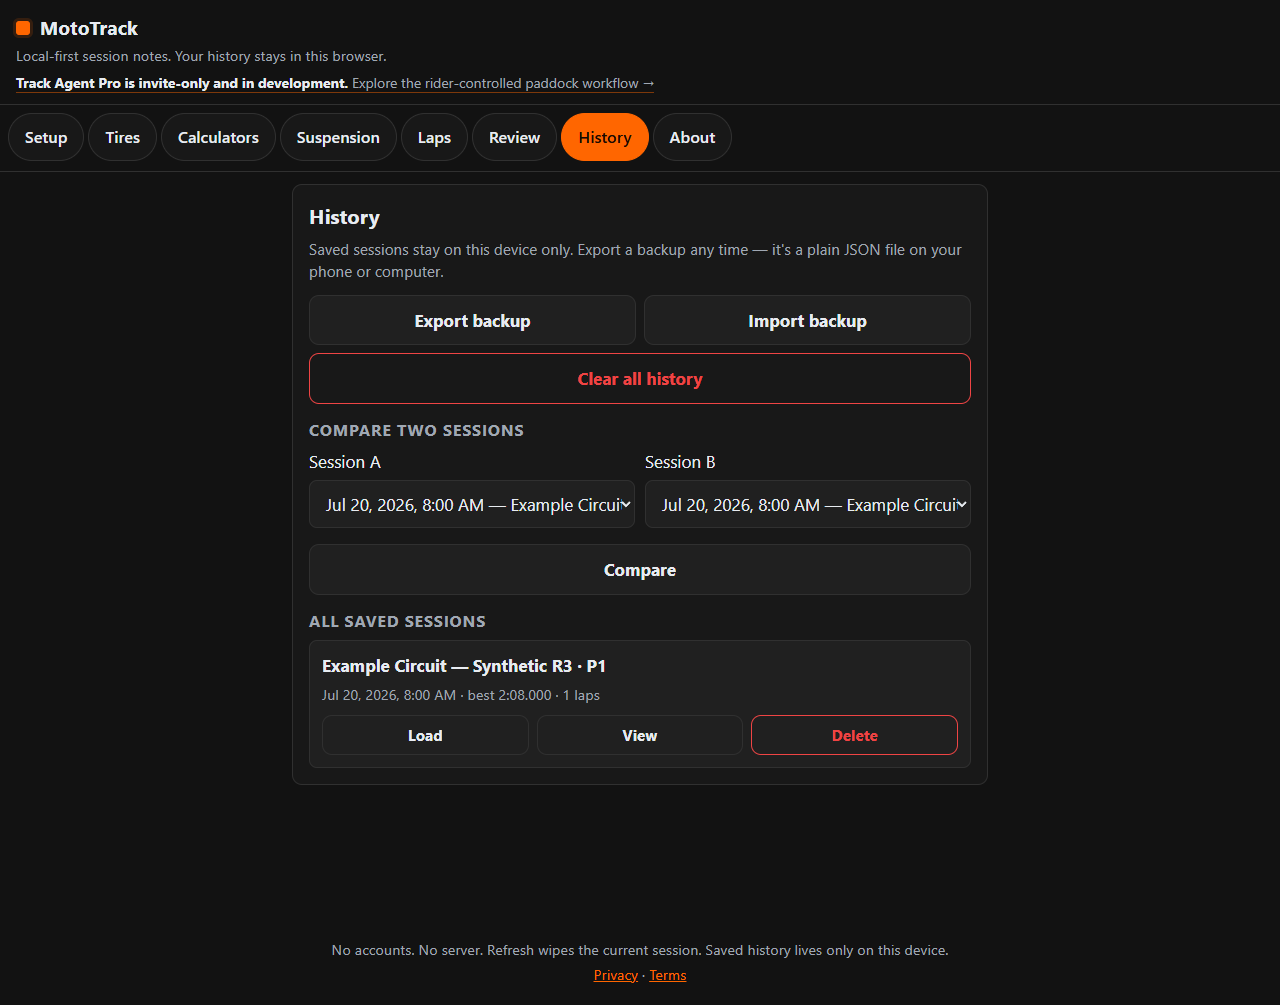Open the About tab

[x=692, y=137]
